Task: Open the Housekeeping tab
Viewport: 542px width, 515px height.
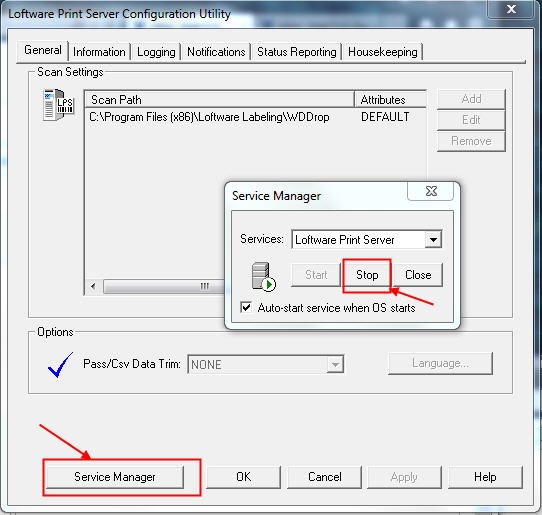Action: 383,52
